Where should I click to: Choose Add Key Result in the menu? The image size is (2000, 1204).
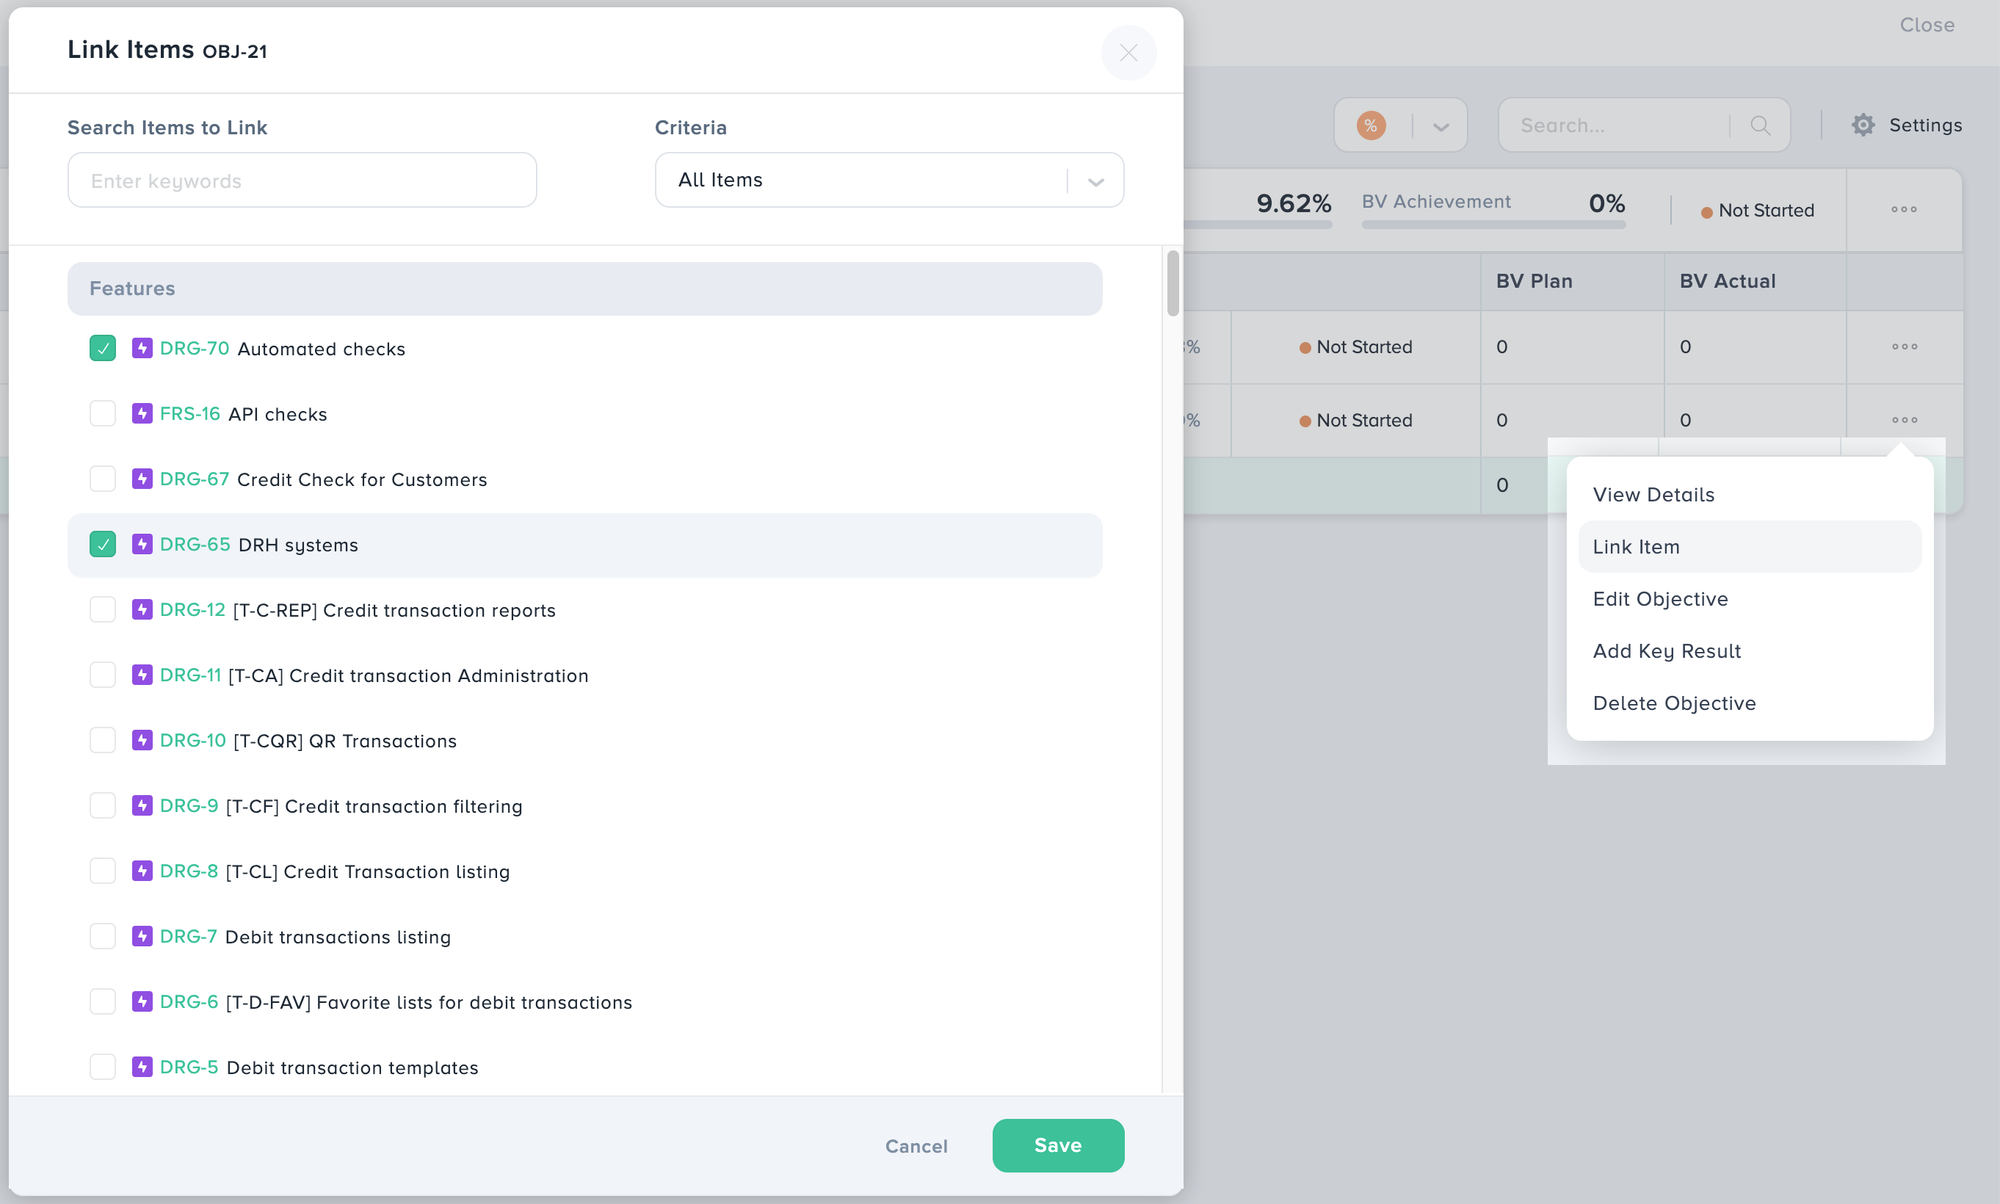(x=1666, y=650)
